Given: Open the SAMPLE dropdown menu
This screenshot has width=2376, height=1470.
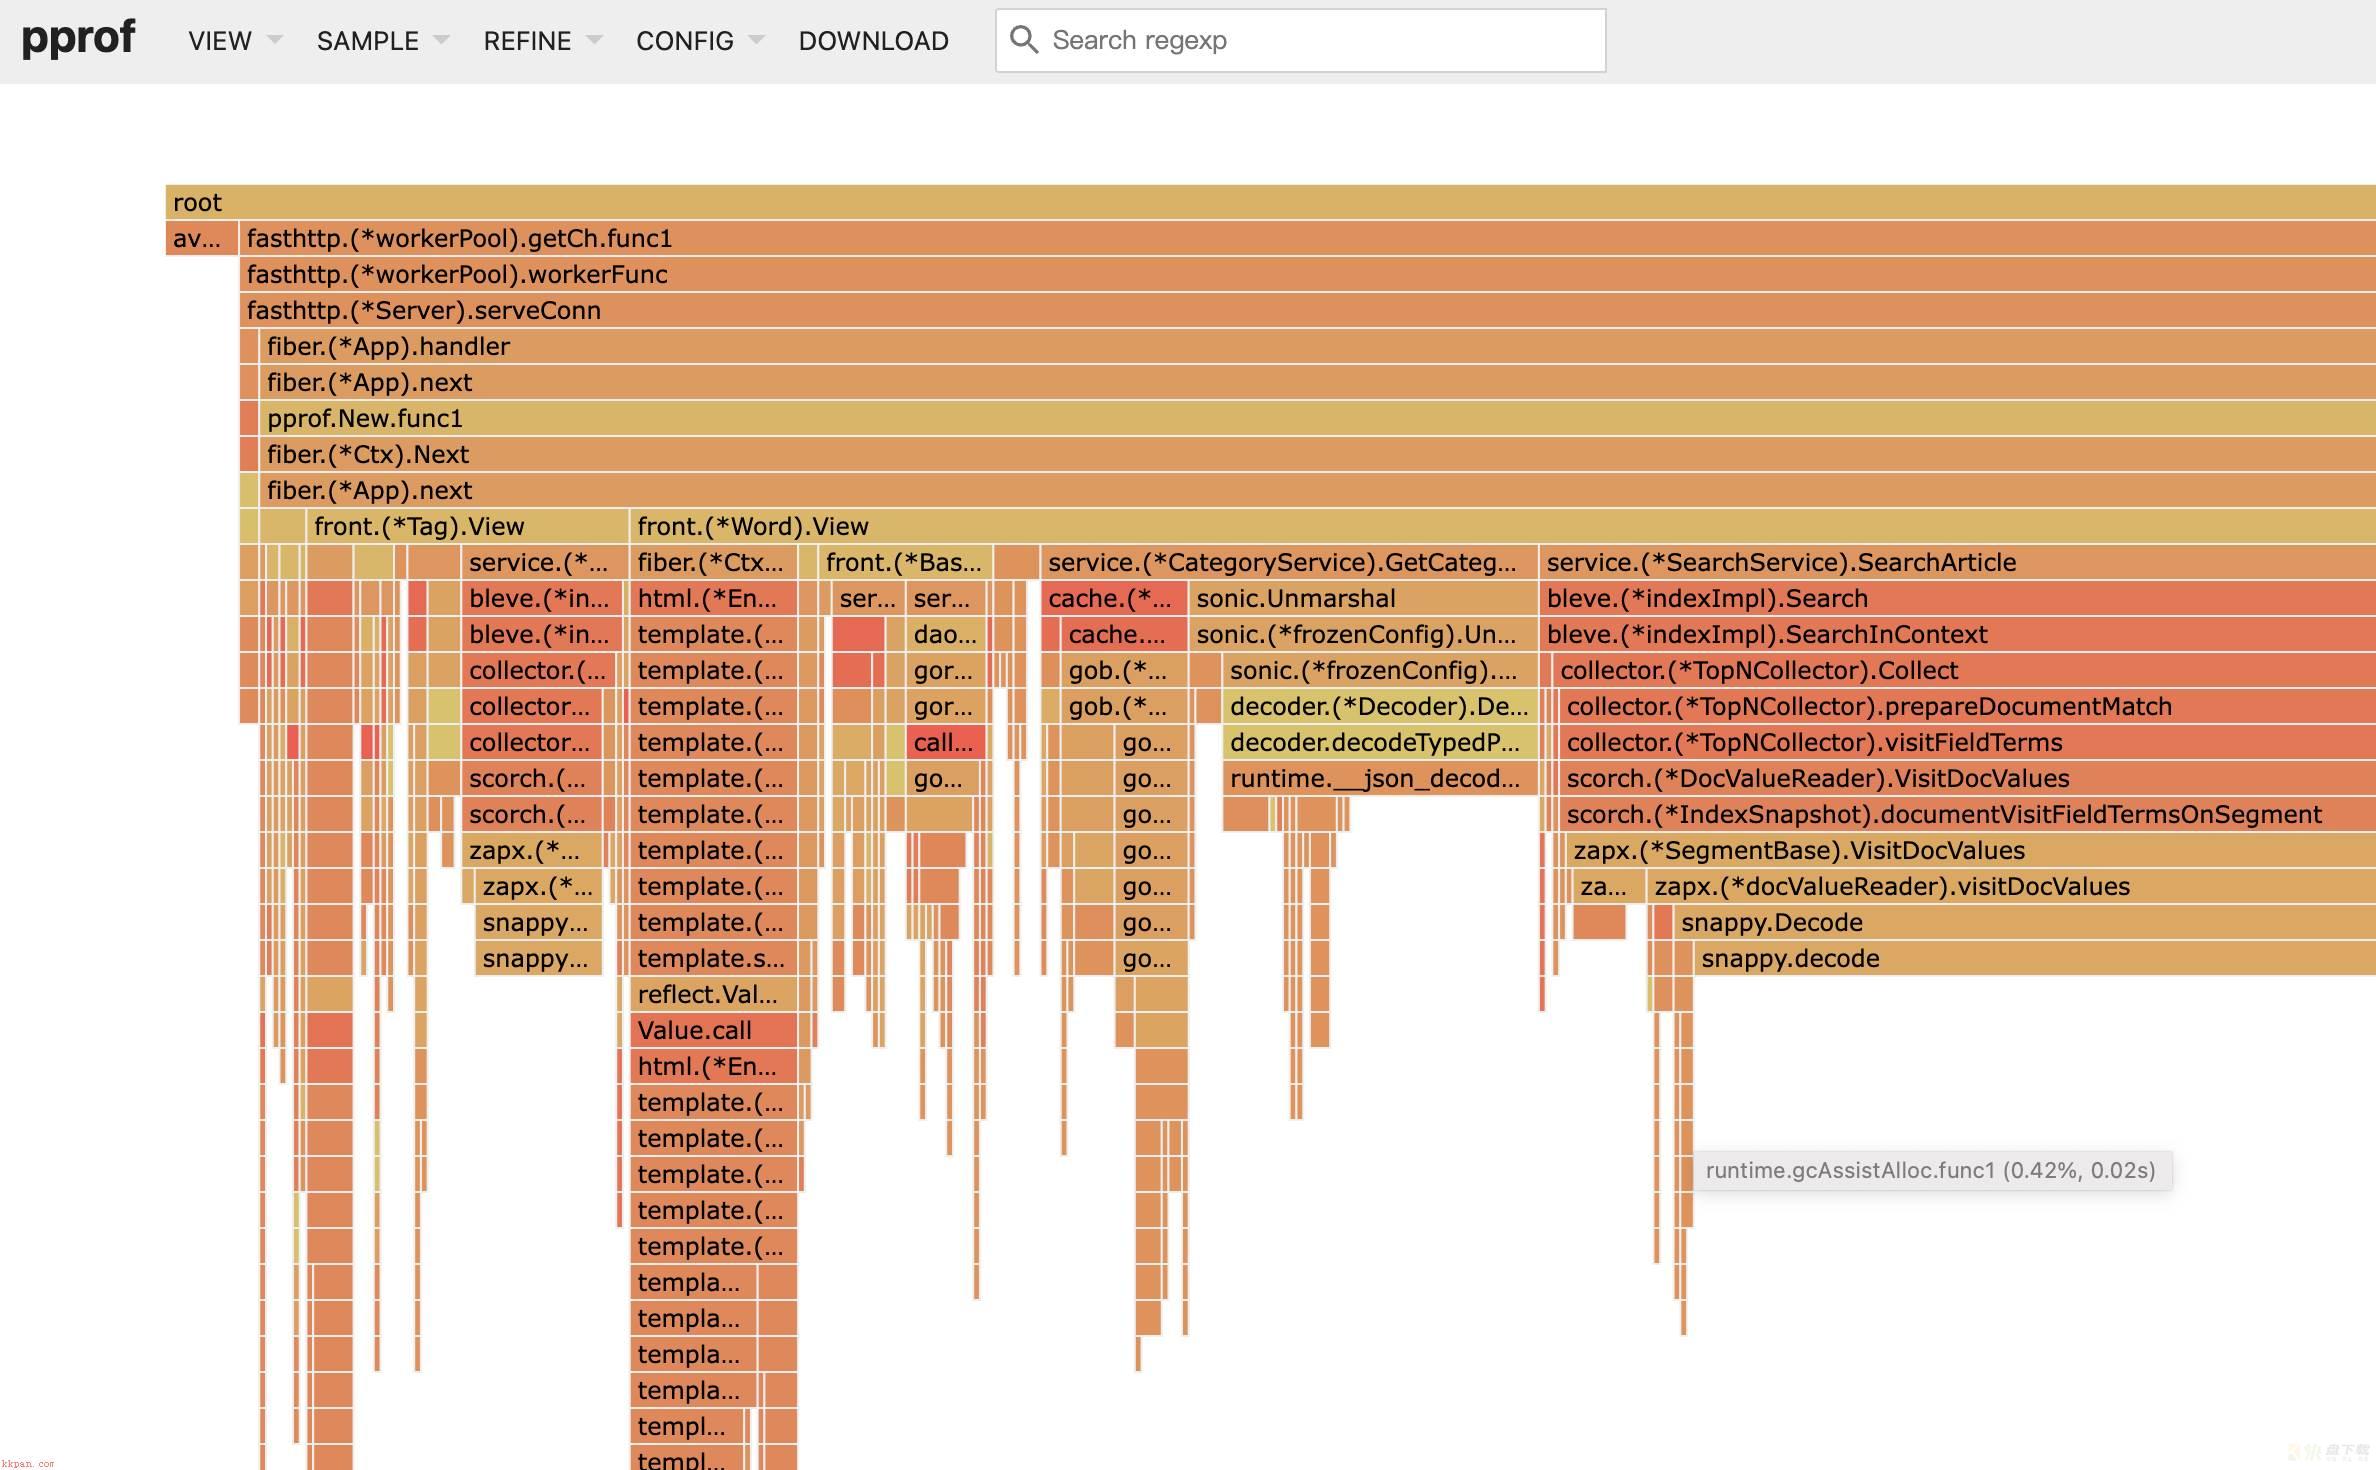Looking at the screenshot, I should (x=383, y=41).
